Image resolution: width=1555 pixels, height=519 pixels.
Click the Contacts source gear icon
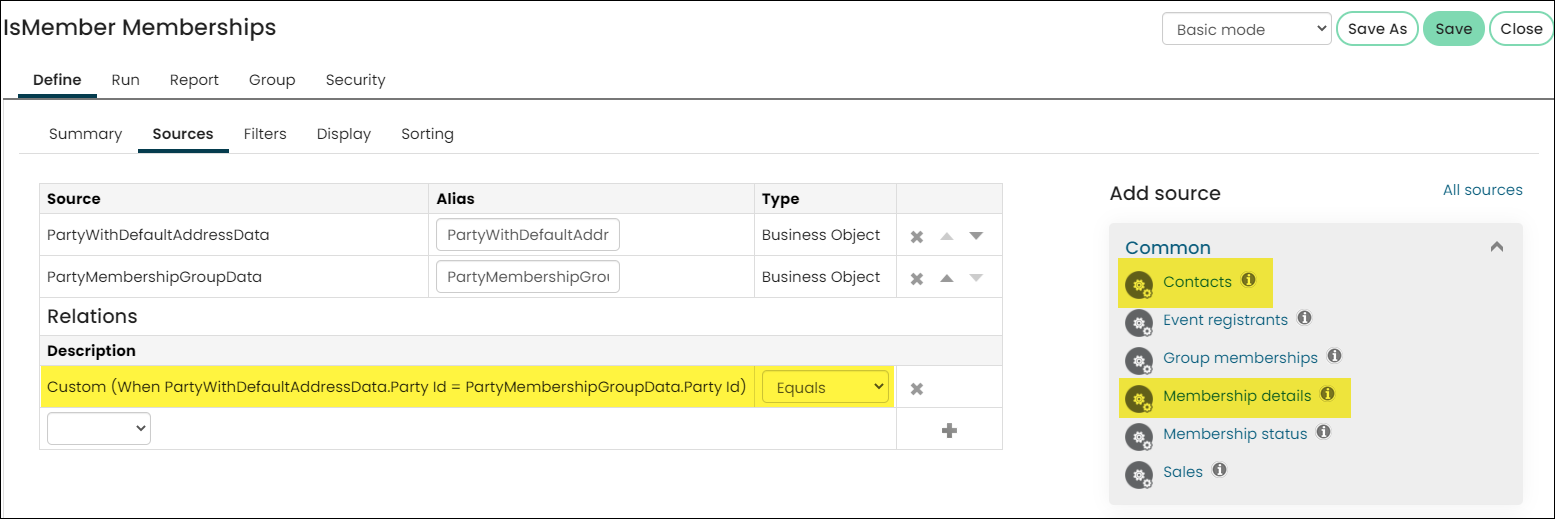1139,286
